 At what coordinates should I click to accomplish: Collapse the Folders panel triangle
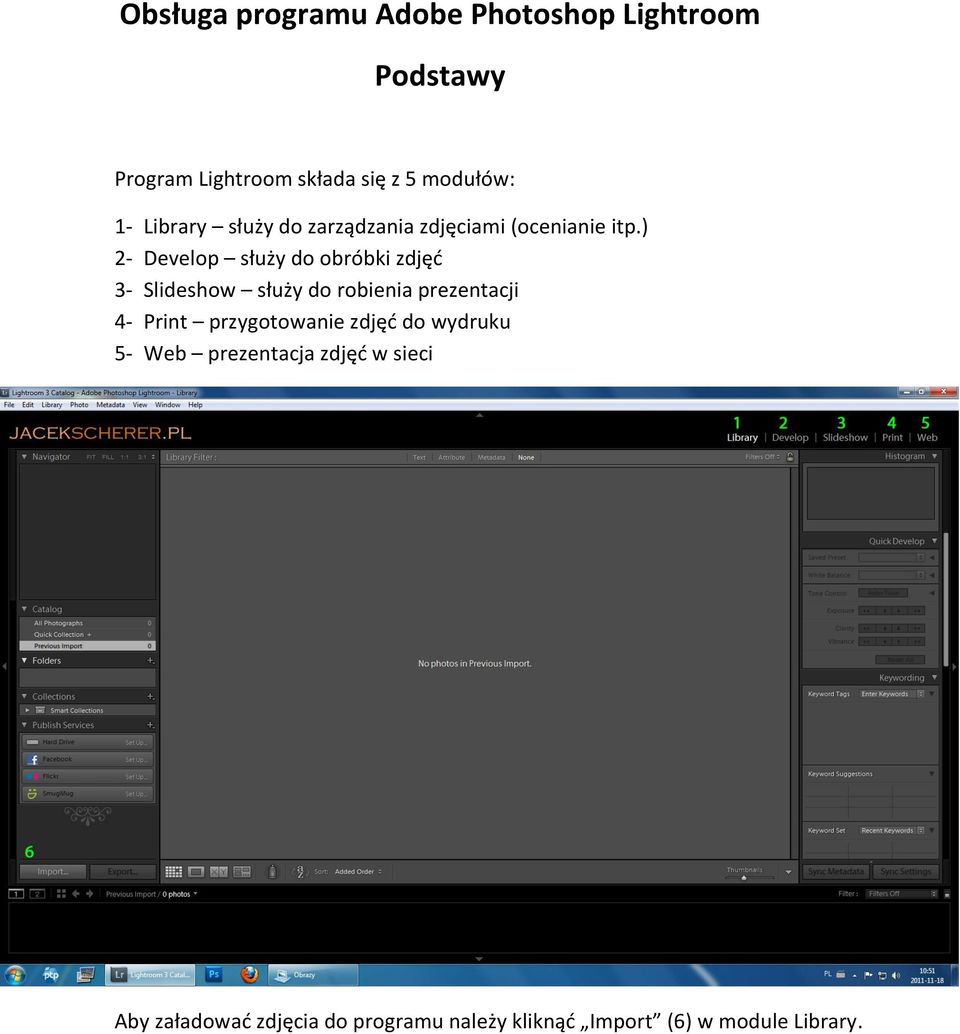24,660
